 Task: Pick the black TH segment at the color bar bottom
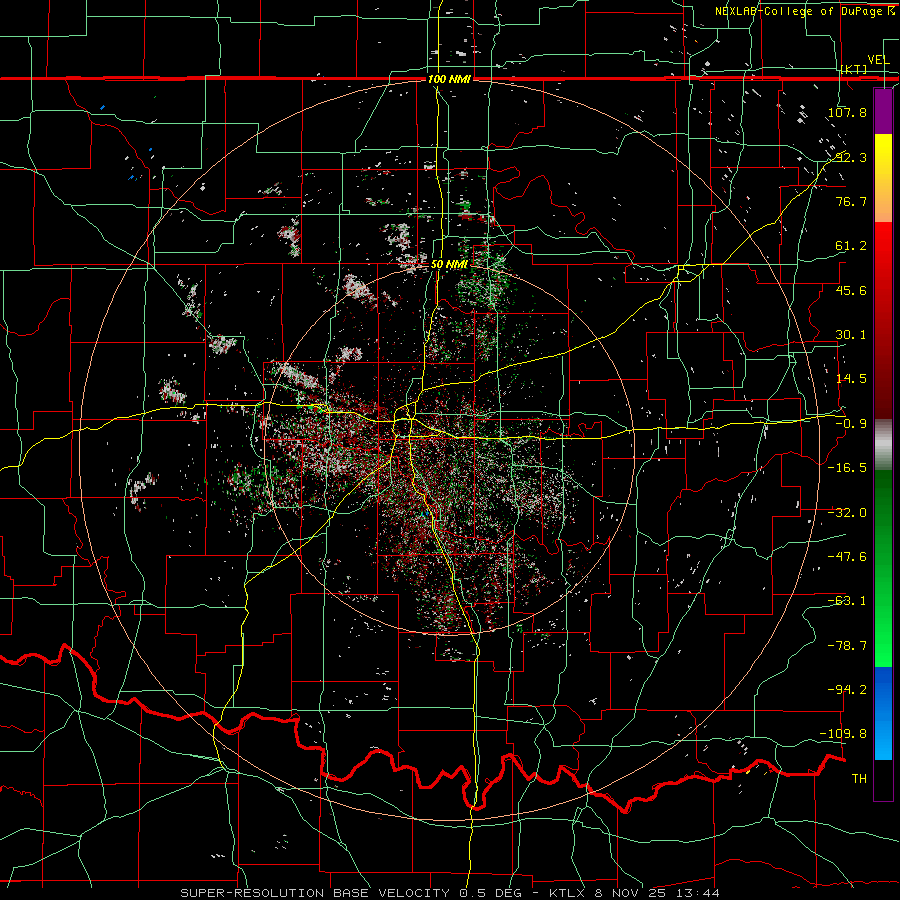coord(883,779)
